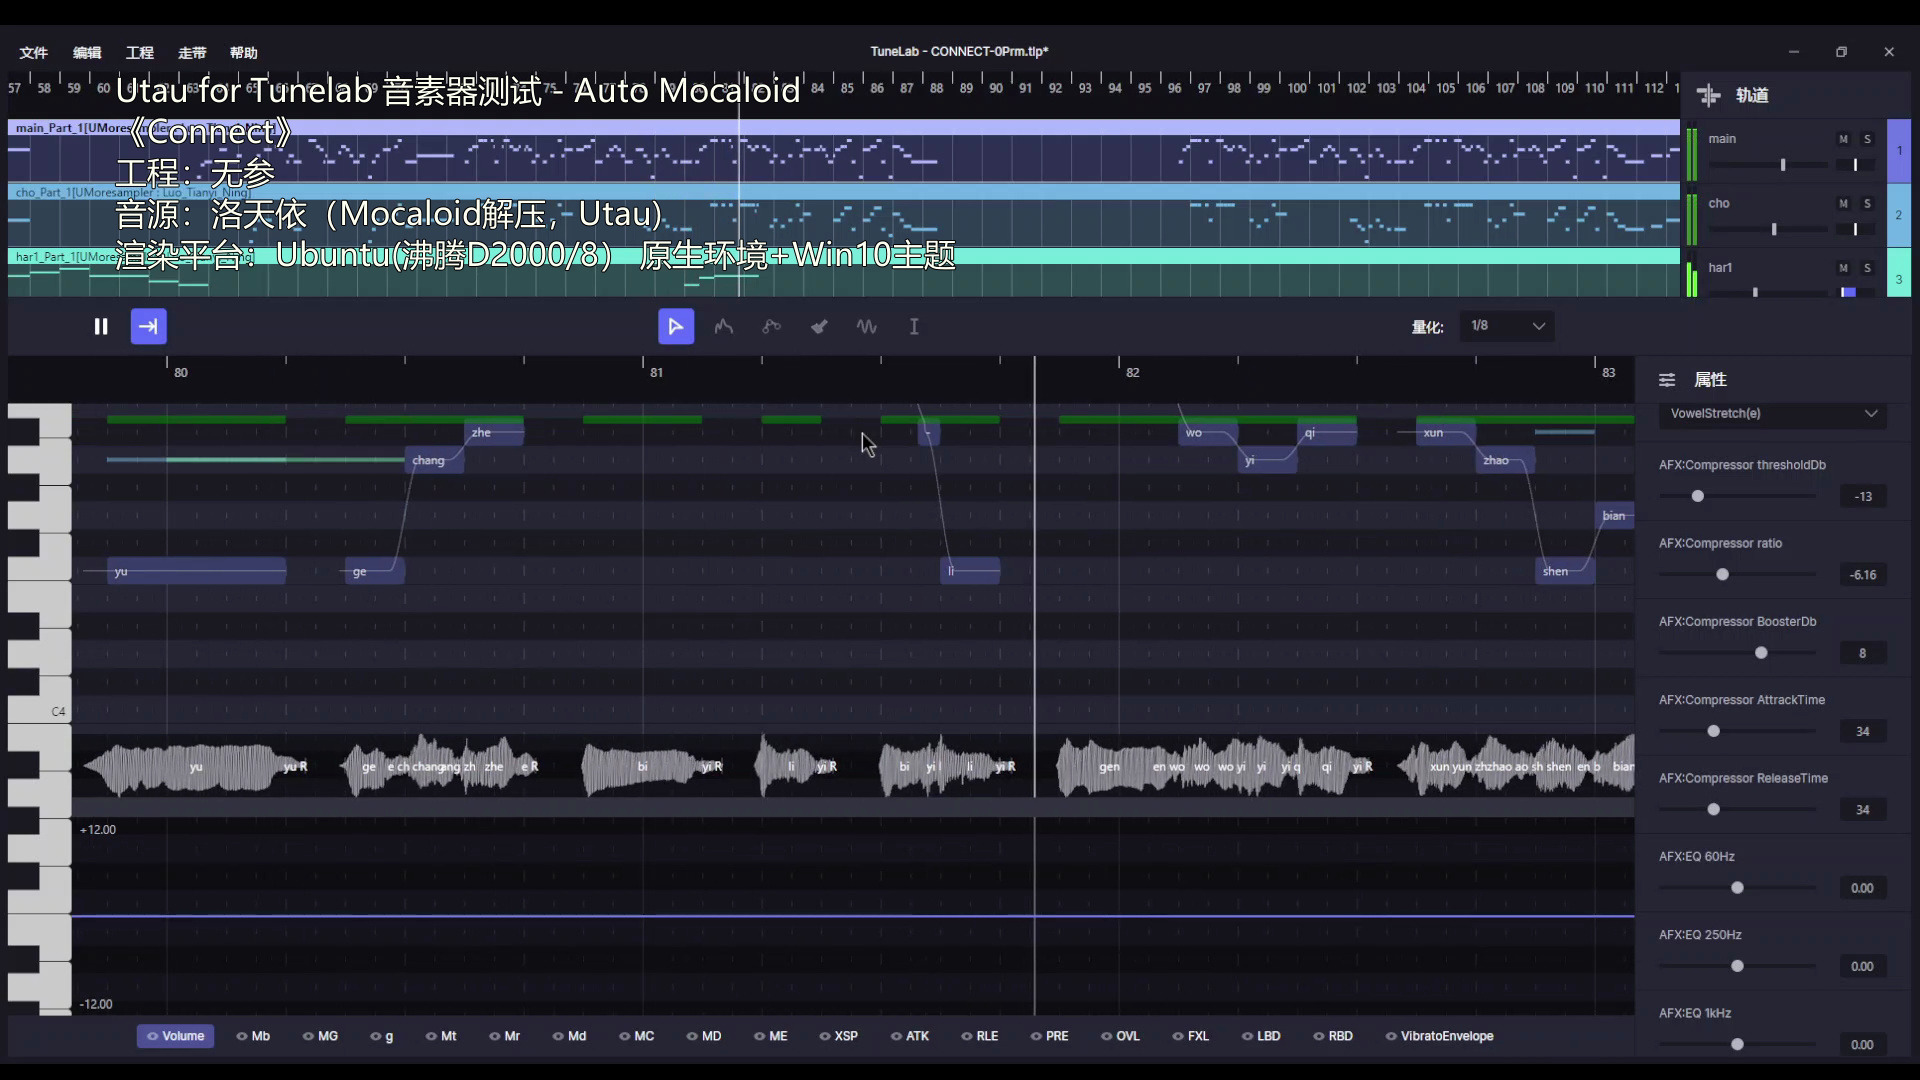Select the text range selection tool
Image resolution: width=1920 pixels, height=1080 pixels.
(x=914, y=326)
